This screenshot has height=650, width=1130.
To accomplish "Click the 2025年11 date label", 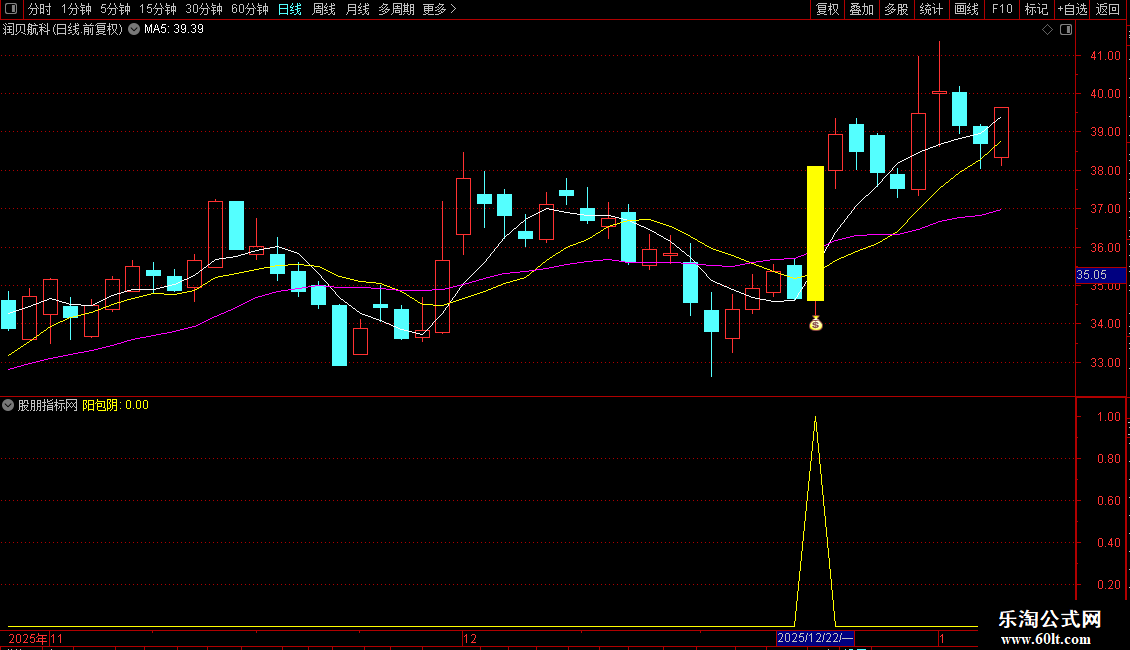I will 35,638.
